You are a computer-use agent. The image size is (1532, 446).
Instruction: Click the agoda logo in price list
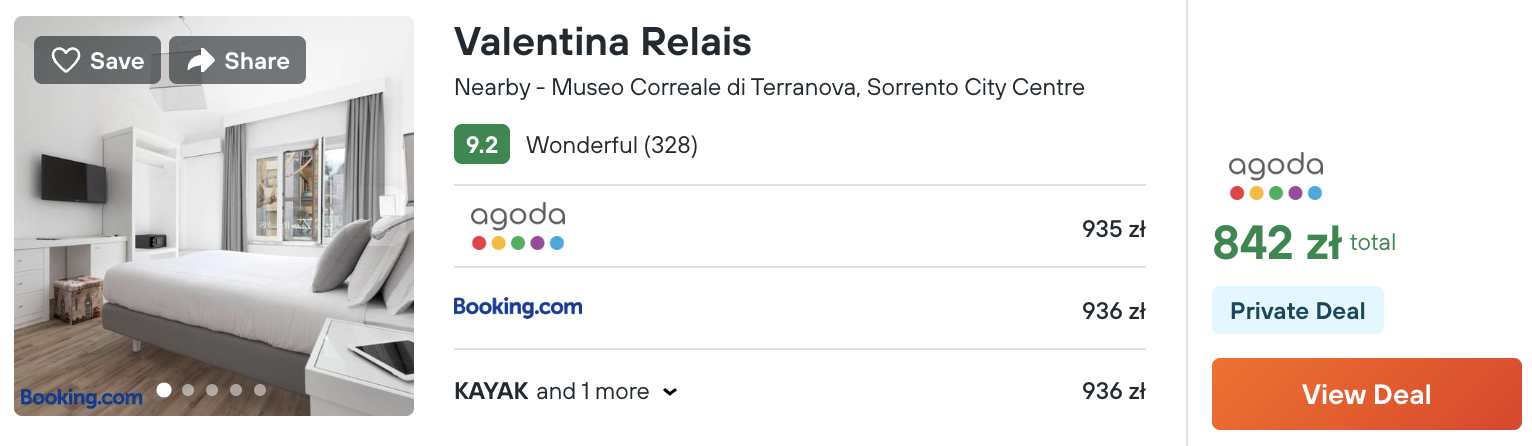517,227
